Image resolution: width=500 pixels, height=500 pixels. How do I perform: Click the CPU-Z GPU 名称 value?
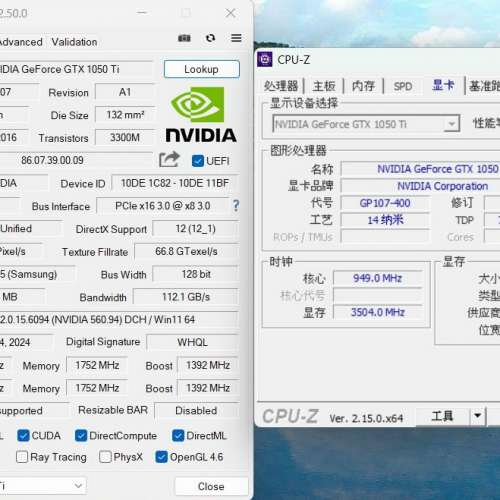[x=421, y=169]
